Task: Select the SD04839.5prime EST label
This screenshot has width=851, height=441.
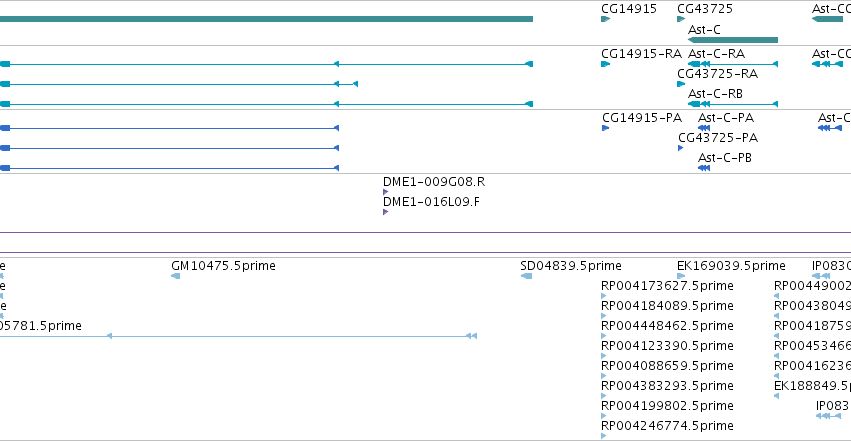Action: [x=570, y=266]
